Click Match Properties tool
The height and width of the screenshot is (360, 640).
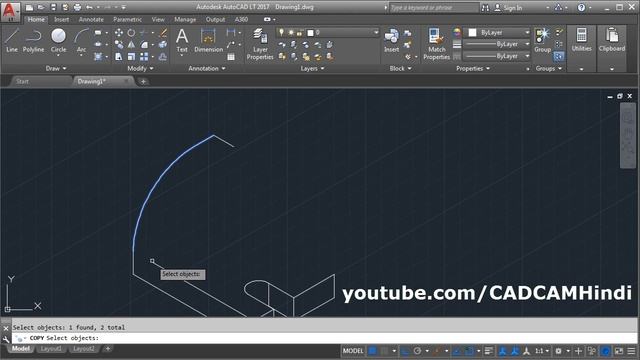pyautogui.click(x=436, y=44)
